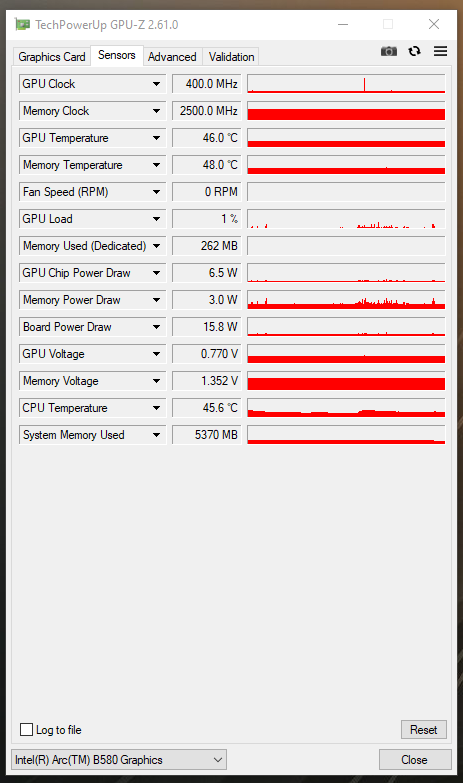Open the GPU Chip Power Draw dropdown
The image size is (463, 783).
click(x=92, y=273)
